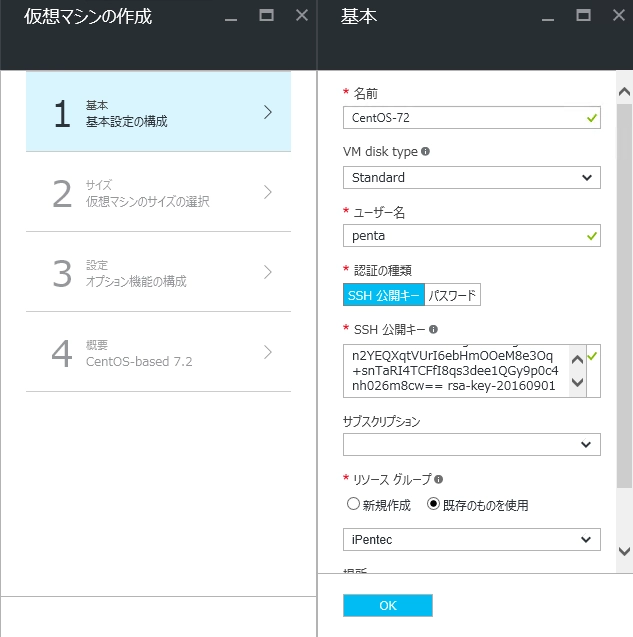Click 基本 blade scroll-down arrow

[624, 551]
